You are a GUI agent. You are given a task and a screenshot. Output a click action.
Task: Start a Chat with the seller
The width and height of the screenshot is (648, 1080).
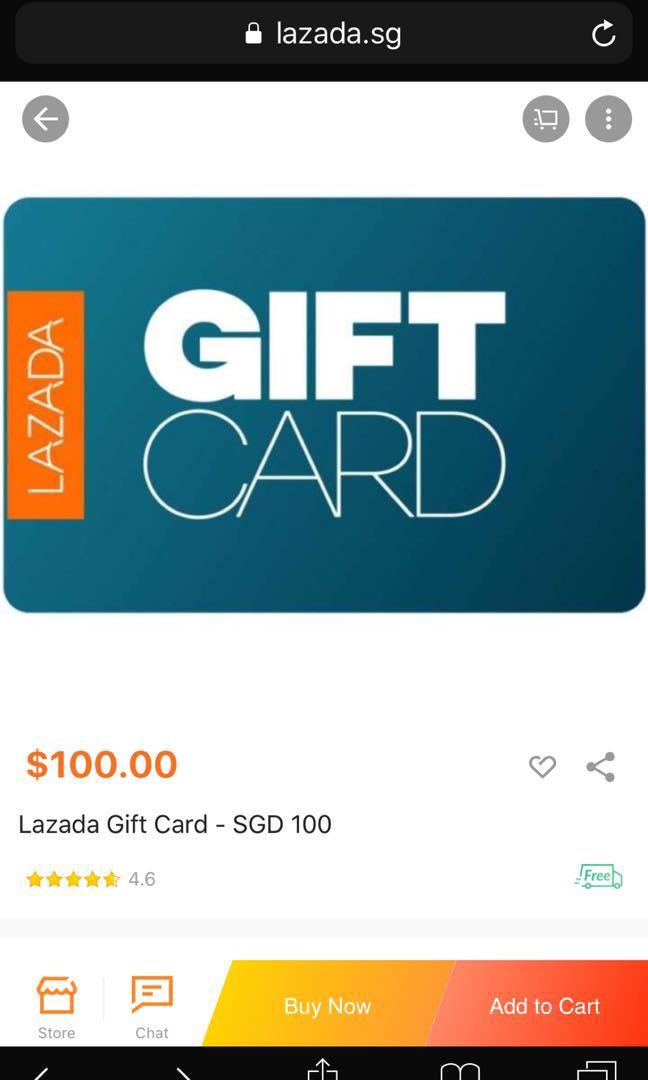tap(151, 1007)
